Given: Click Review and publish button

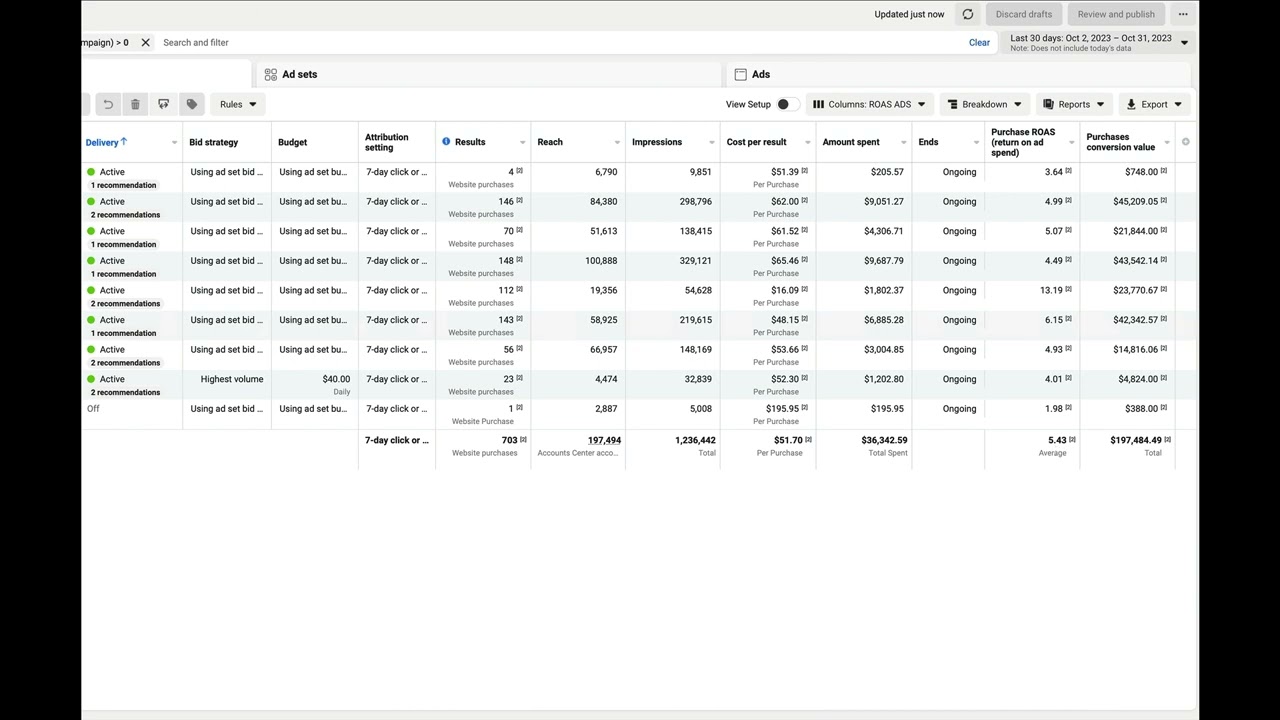Looking at the screenshot, I should point(1116,14).
